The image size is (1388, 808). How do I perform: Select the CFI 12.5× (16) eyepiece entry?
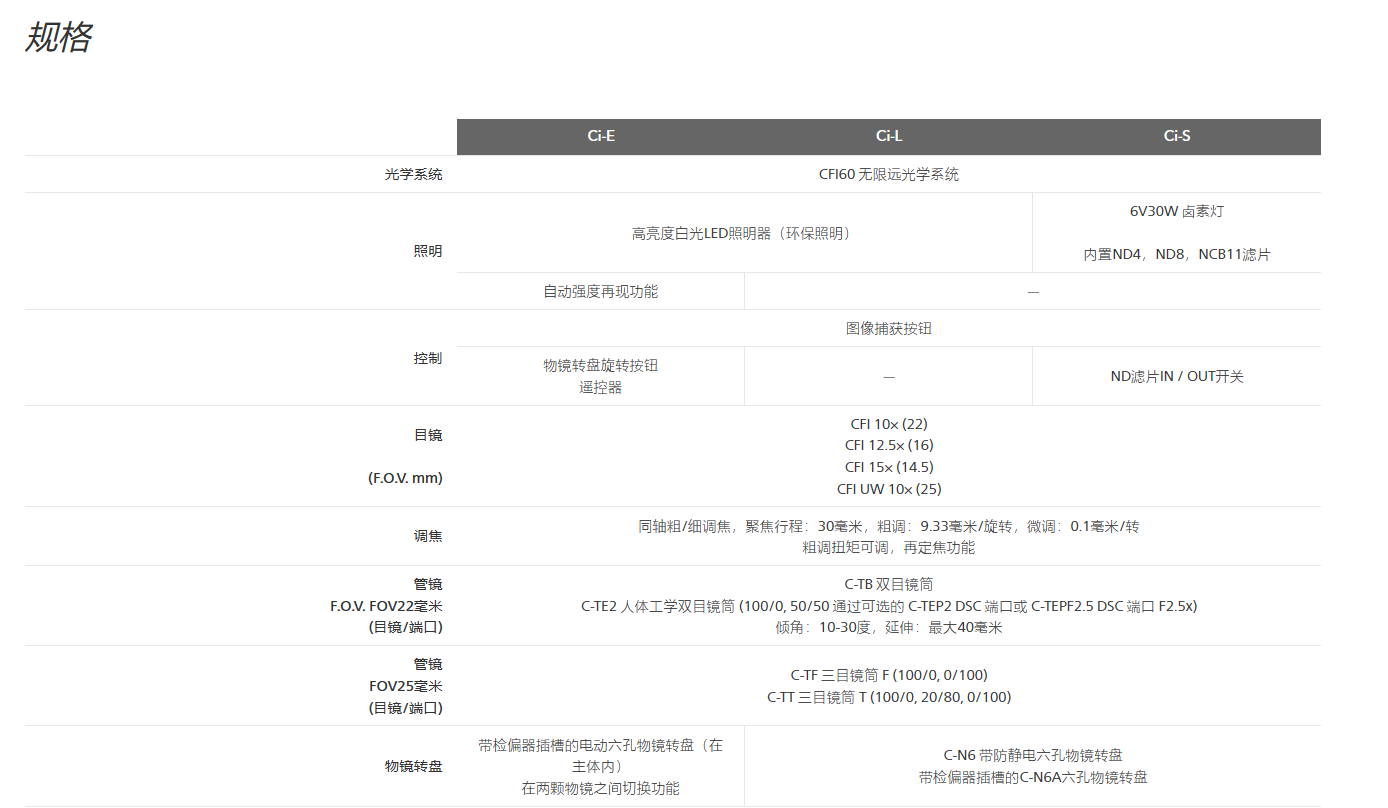click(x=888, y=445)
